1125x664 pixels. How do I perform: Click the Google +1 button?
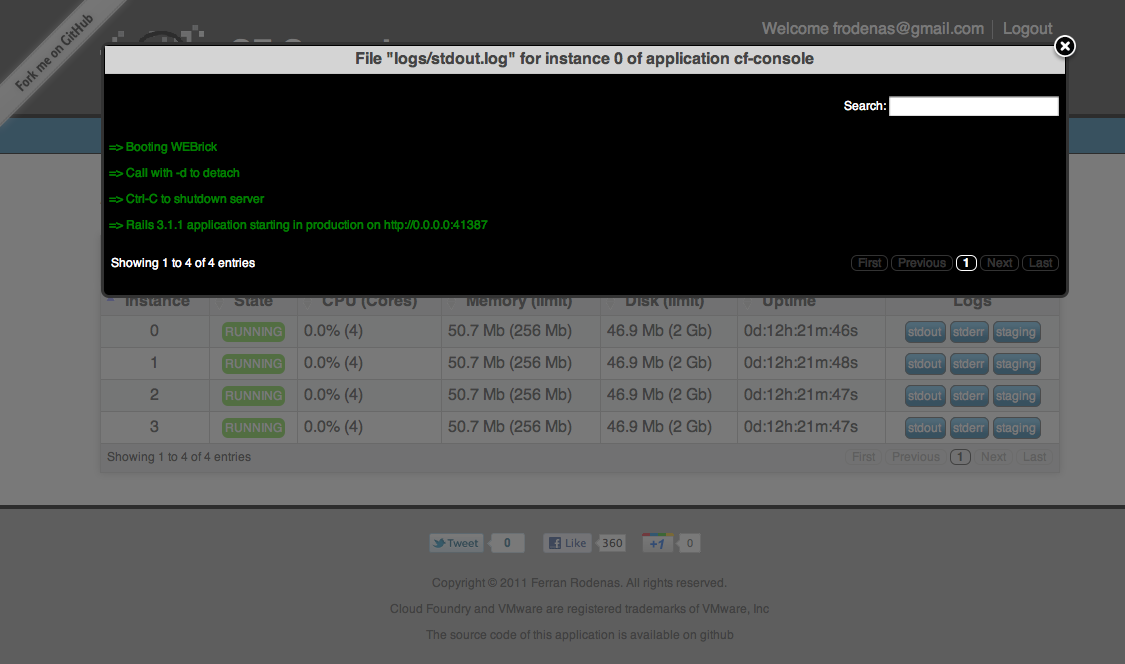[x=657, y=543]
